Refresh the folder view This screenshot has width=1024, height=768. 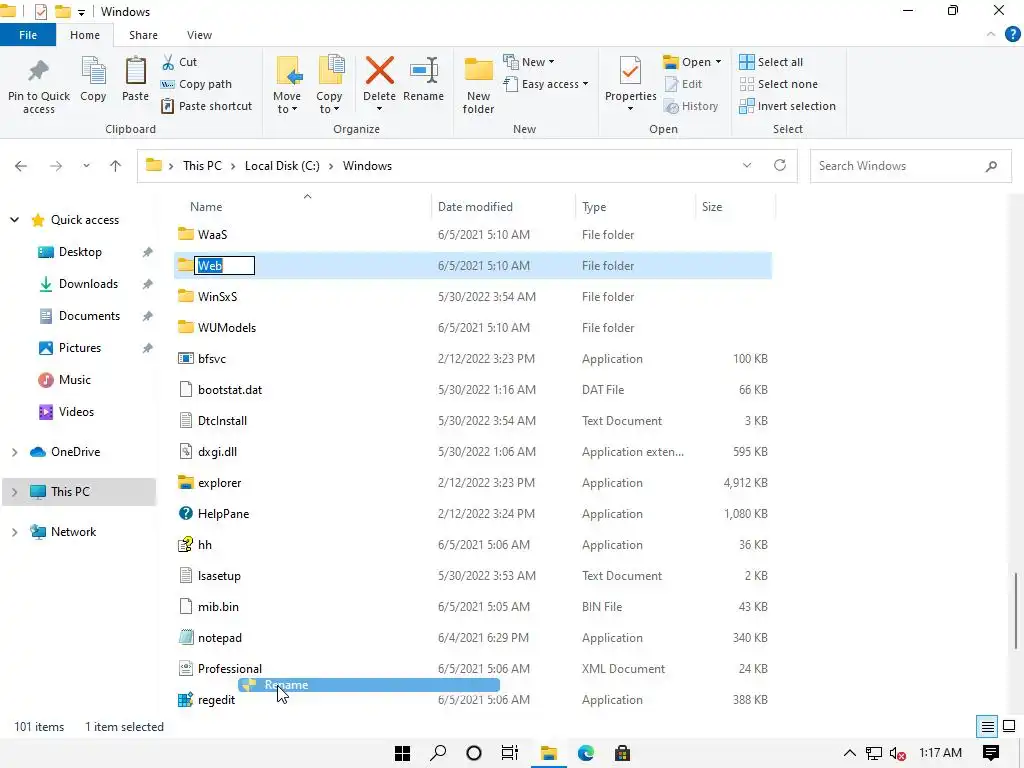[780, 165]
